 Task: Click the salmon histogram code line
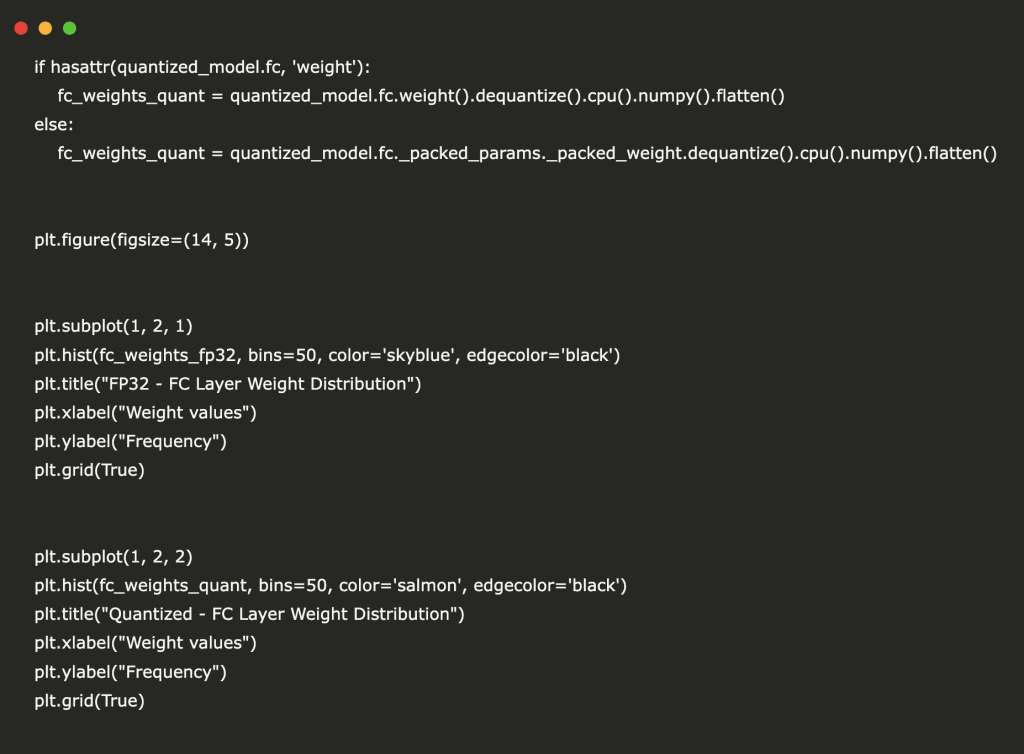[330, 586]
